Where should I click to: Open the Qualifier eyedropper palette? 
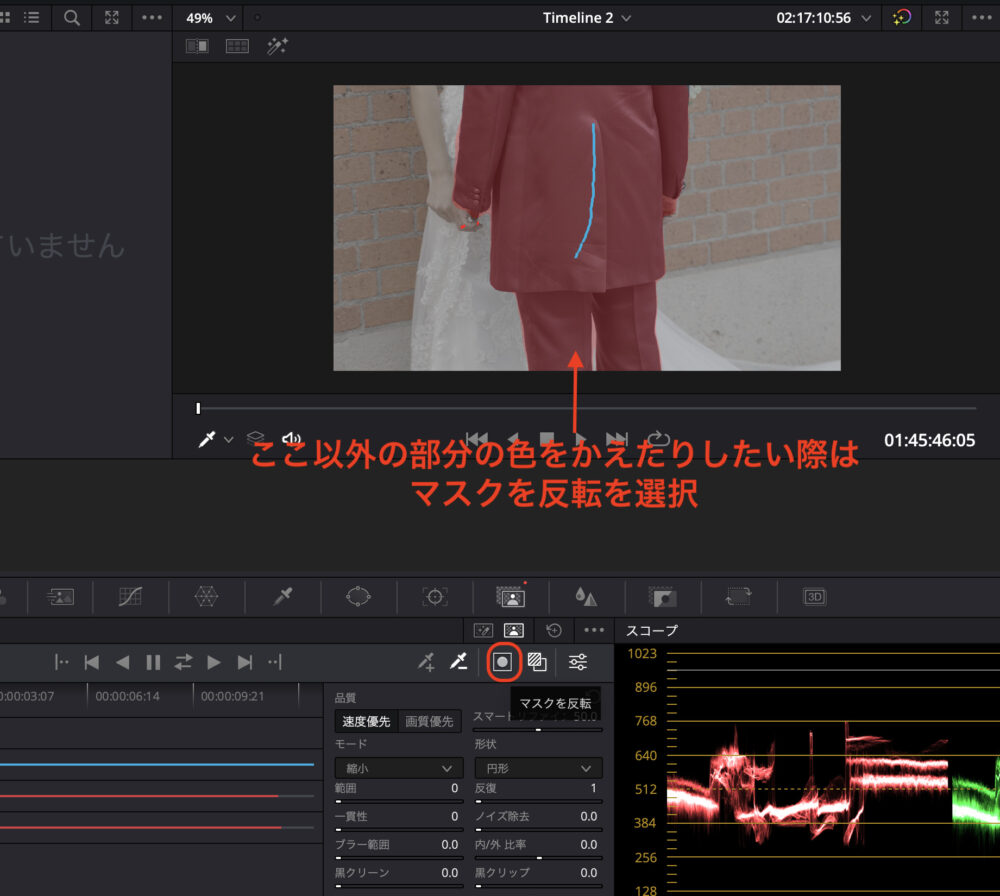[x=283, y=597]
